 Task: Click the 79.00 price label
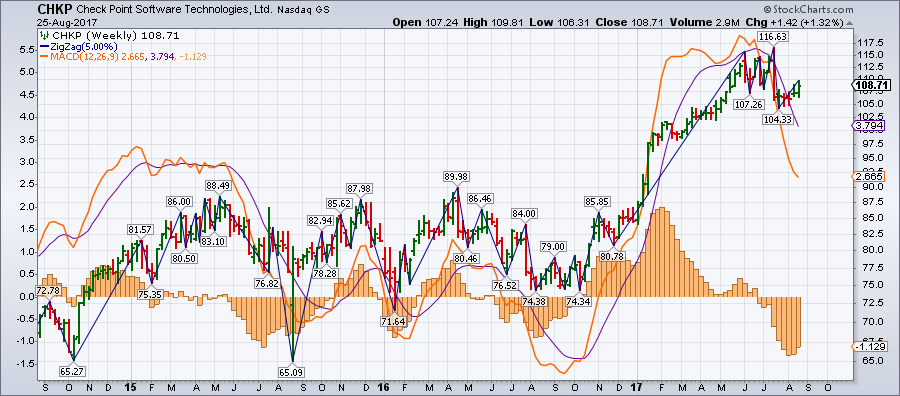pyautogui.click(x=554, y=247)
